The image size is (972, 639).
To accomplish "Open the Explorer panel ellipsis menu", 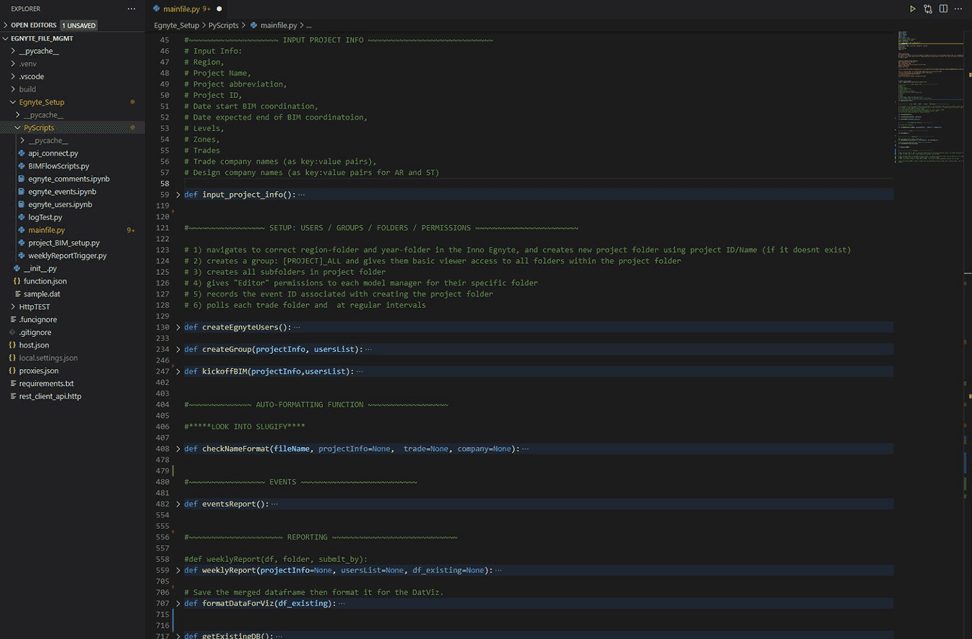I will 131,9.
